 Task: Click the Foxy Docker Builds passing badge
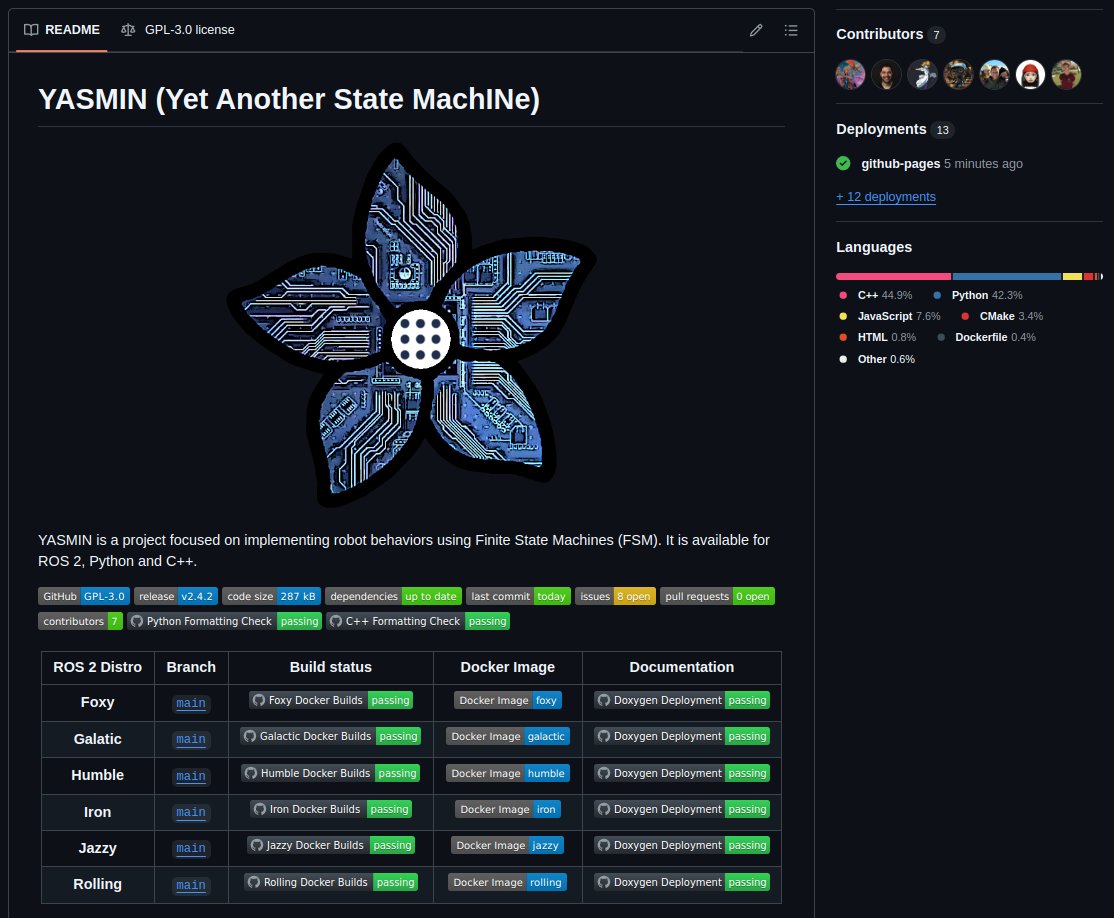(331, 700)
